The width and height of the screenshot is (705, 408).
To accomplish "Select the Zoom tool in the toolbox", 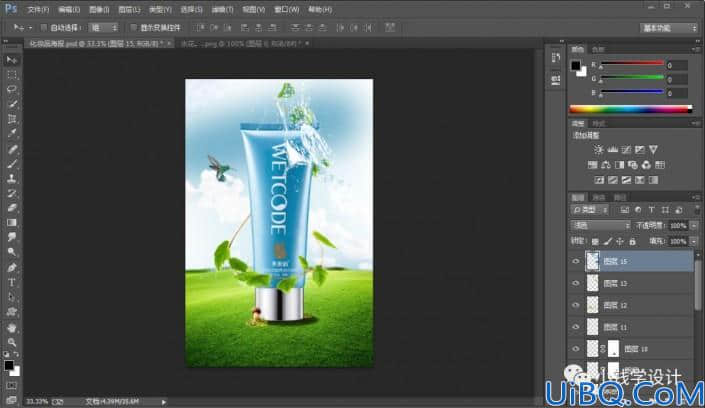I will (12, 342).
